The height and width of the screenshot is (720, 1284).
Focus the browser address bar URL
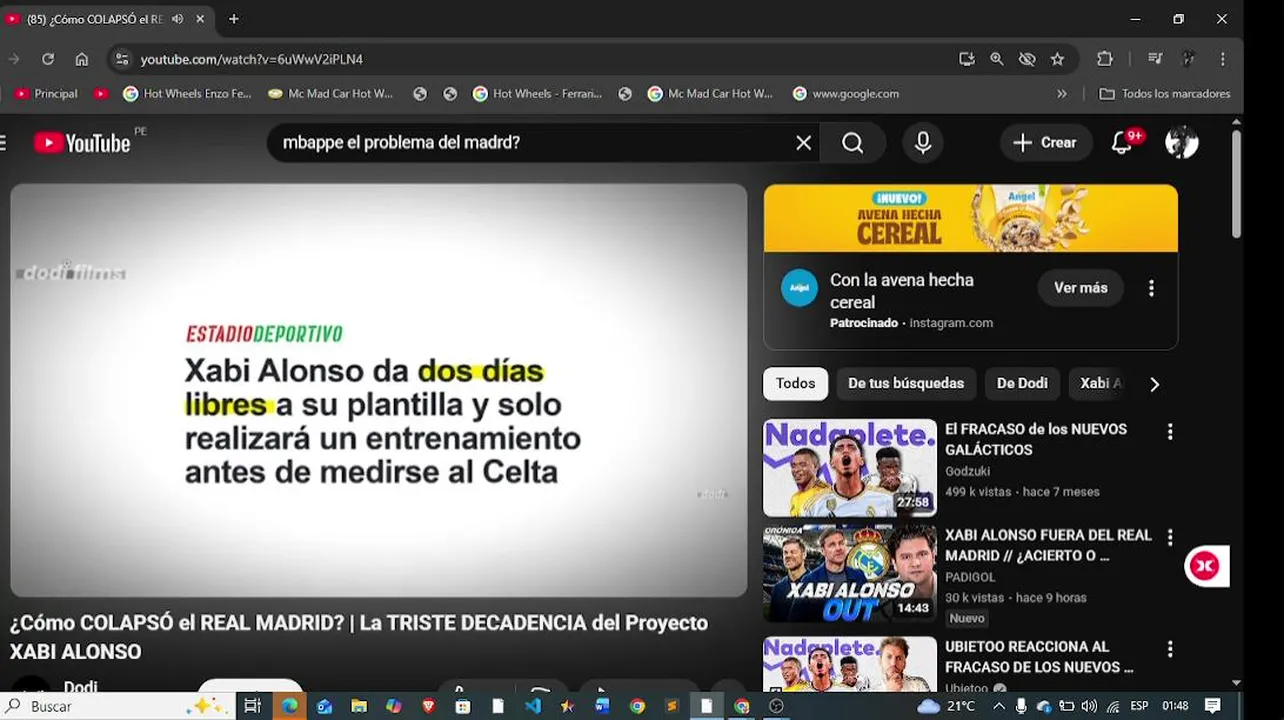(x=251, y=59)
